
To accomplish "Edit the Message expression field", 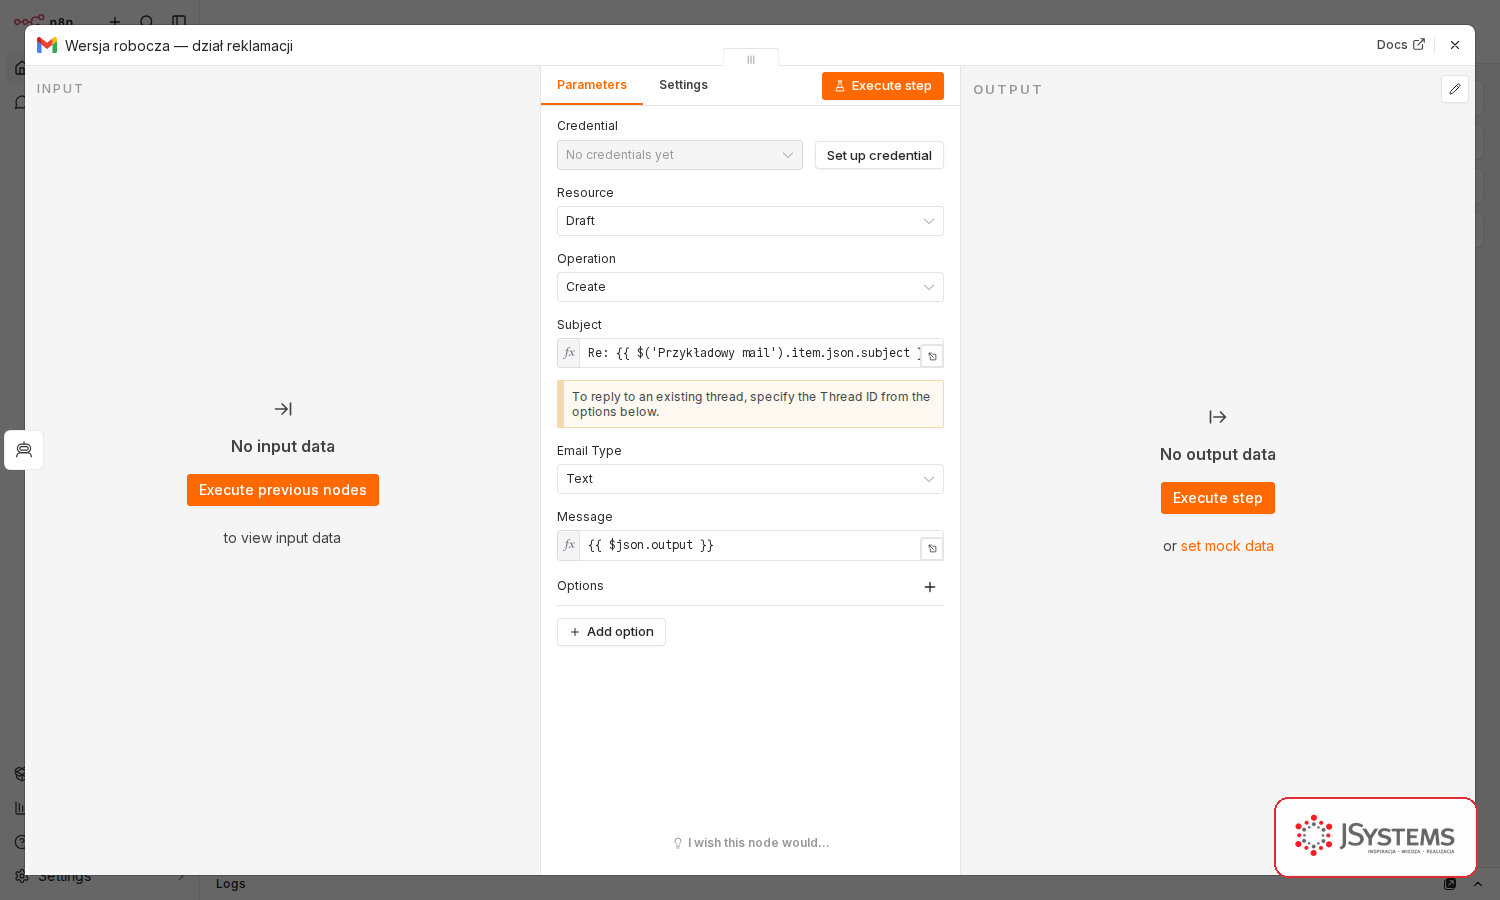I will (750, 545).
